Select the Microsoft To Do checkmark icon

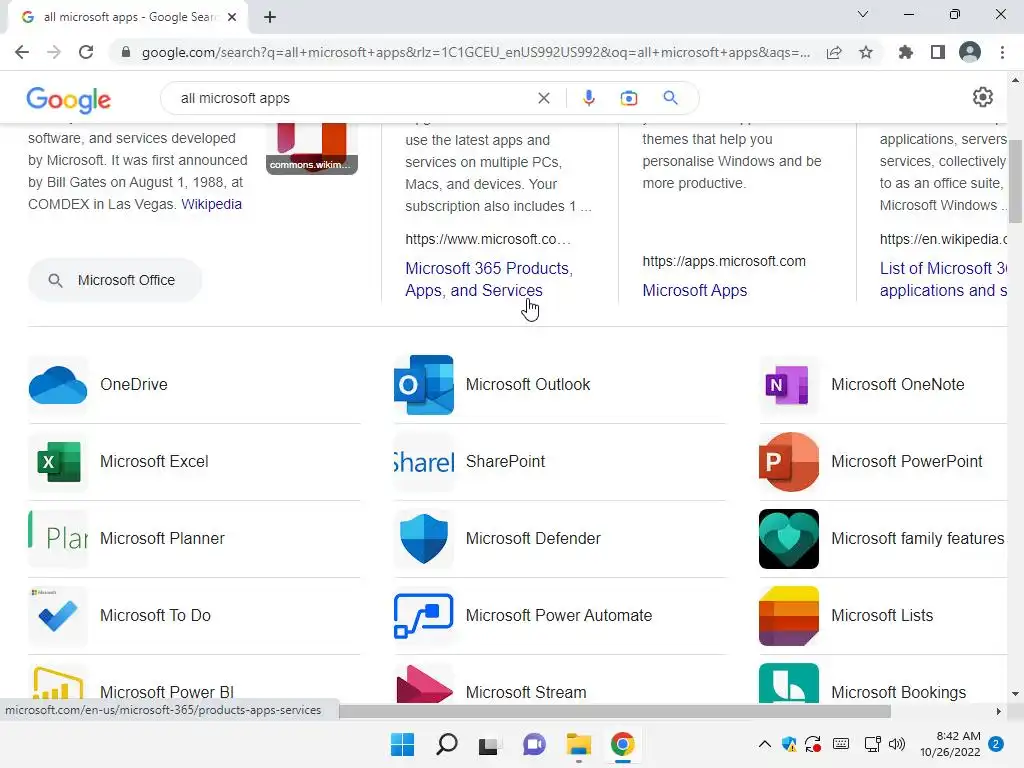pyautogui.click(x=58, y=616)
